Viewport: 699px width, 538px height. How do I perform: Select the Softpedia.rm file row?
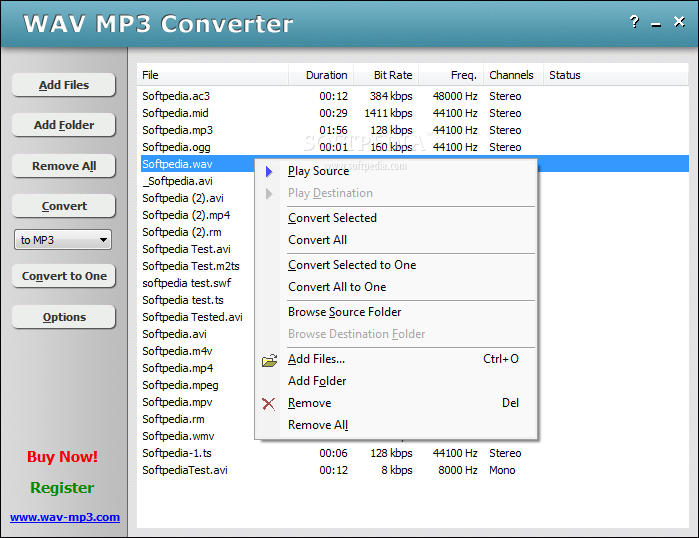[197, 419]
